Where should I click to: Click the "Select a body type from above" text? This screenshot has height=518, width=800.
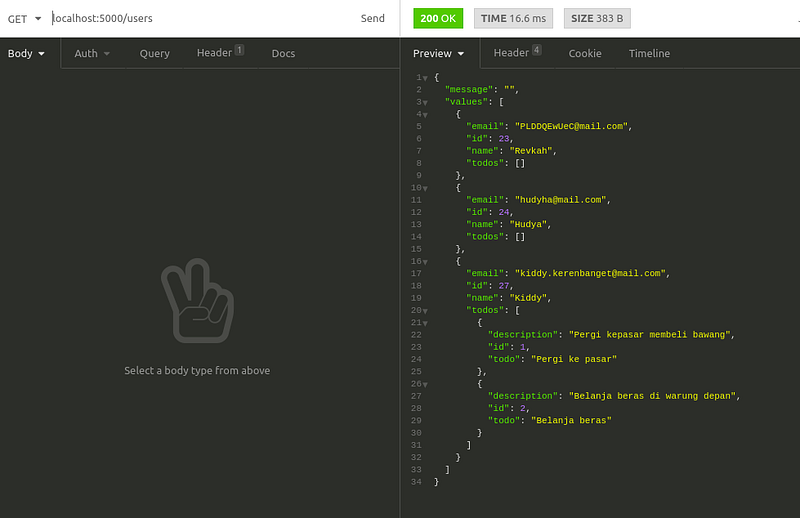click(197, 371)
